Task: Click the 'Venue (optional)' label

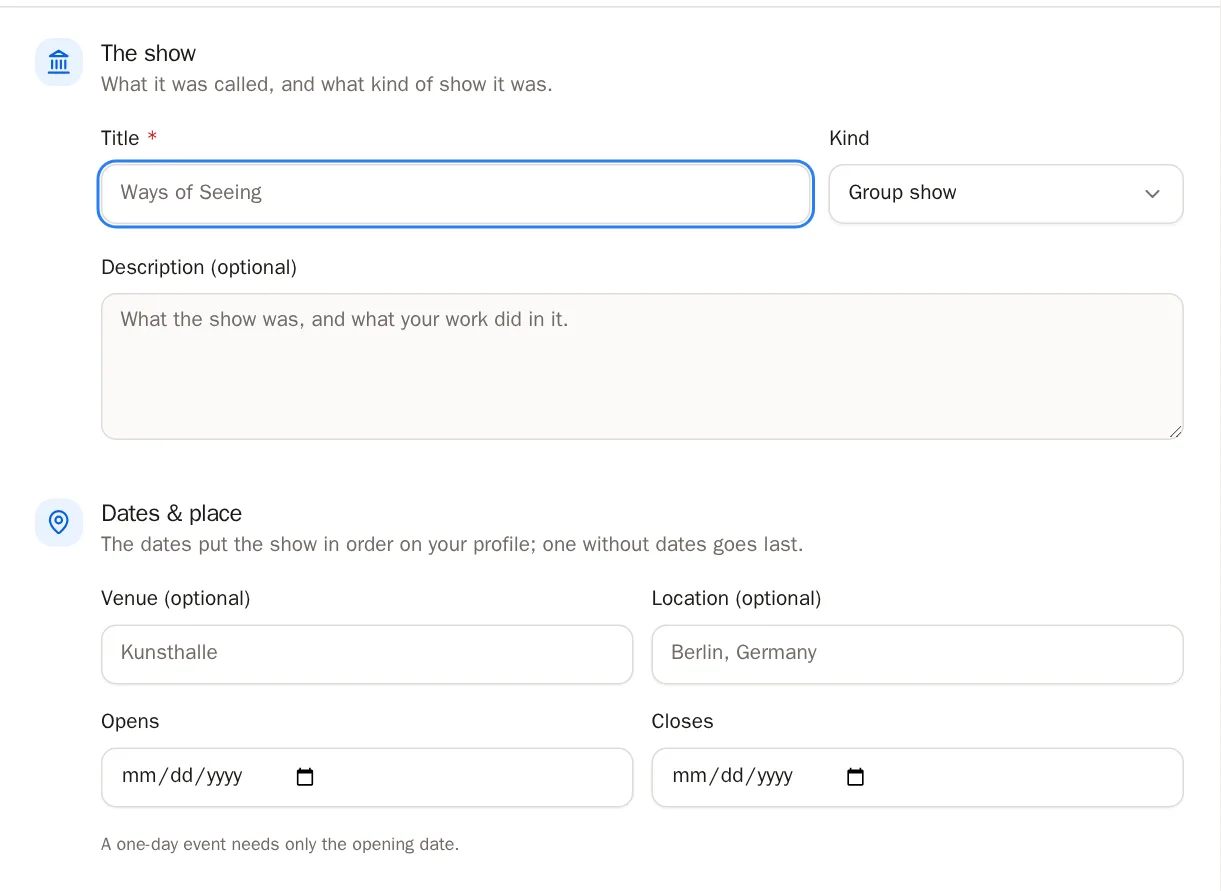Action: click(x=176, y=599)
